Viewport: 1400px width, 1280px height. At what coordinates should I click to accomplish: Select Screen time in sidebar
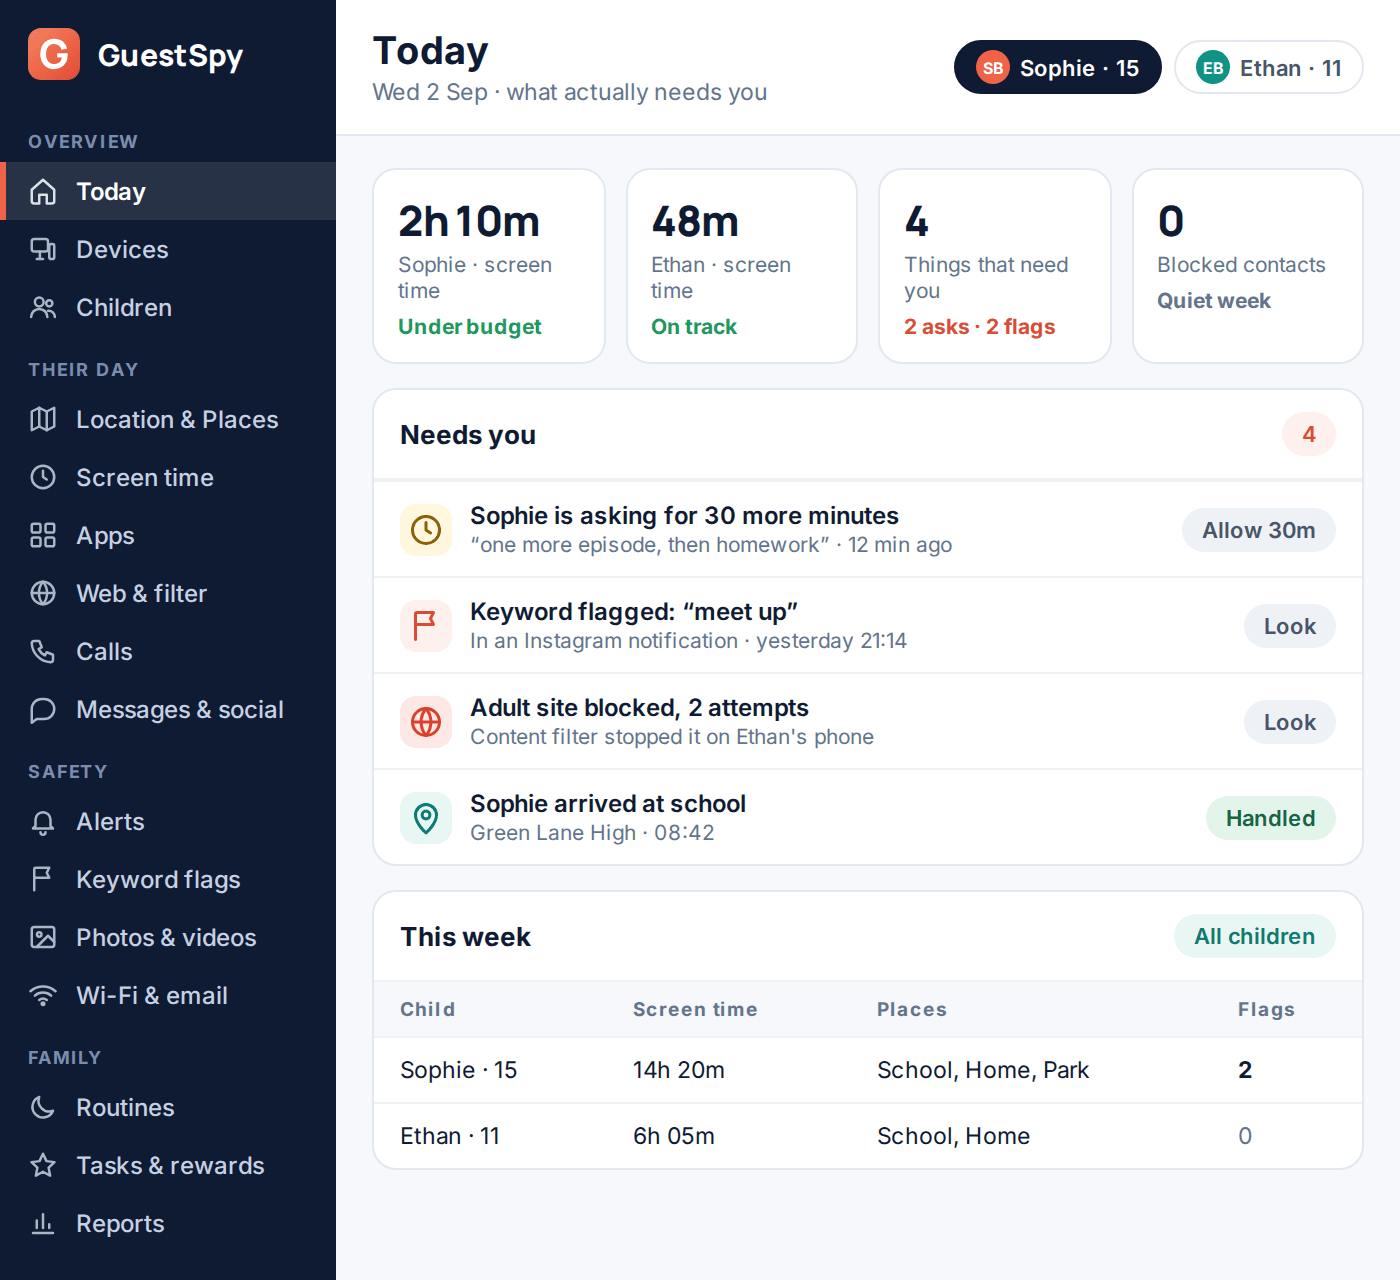click(168, 477)
